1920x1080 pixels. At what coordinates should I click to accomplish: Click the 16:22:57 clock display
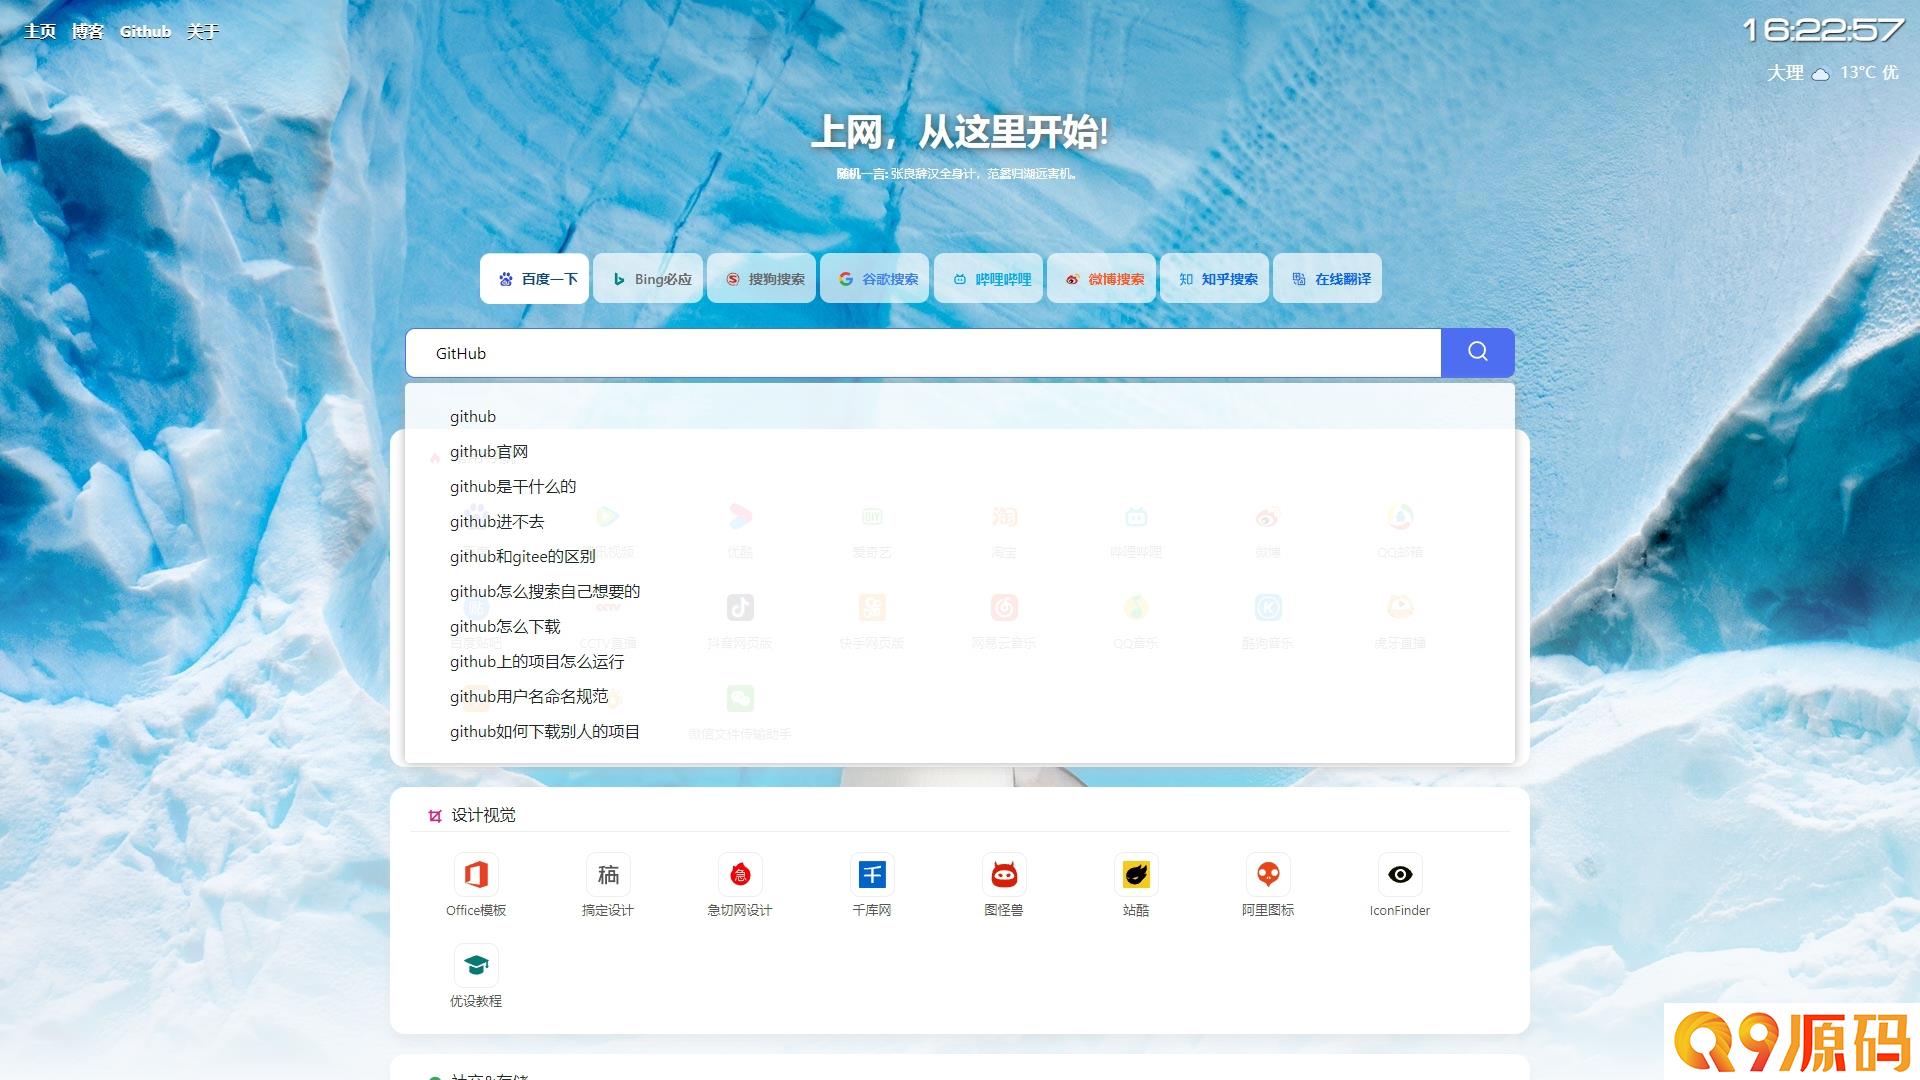click(1822, 30)
